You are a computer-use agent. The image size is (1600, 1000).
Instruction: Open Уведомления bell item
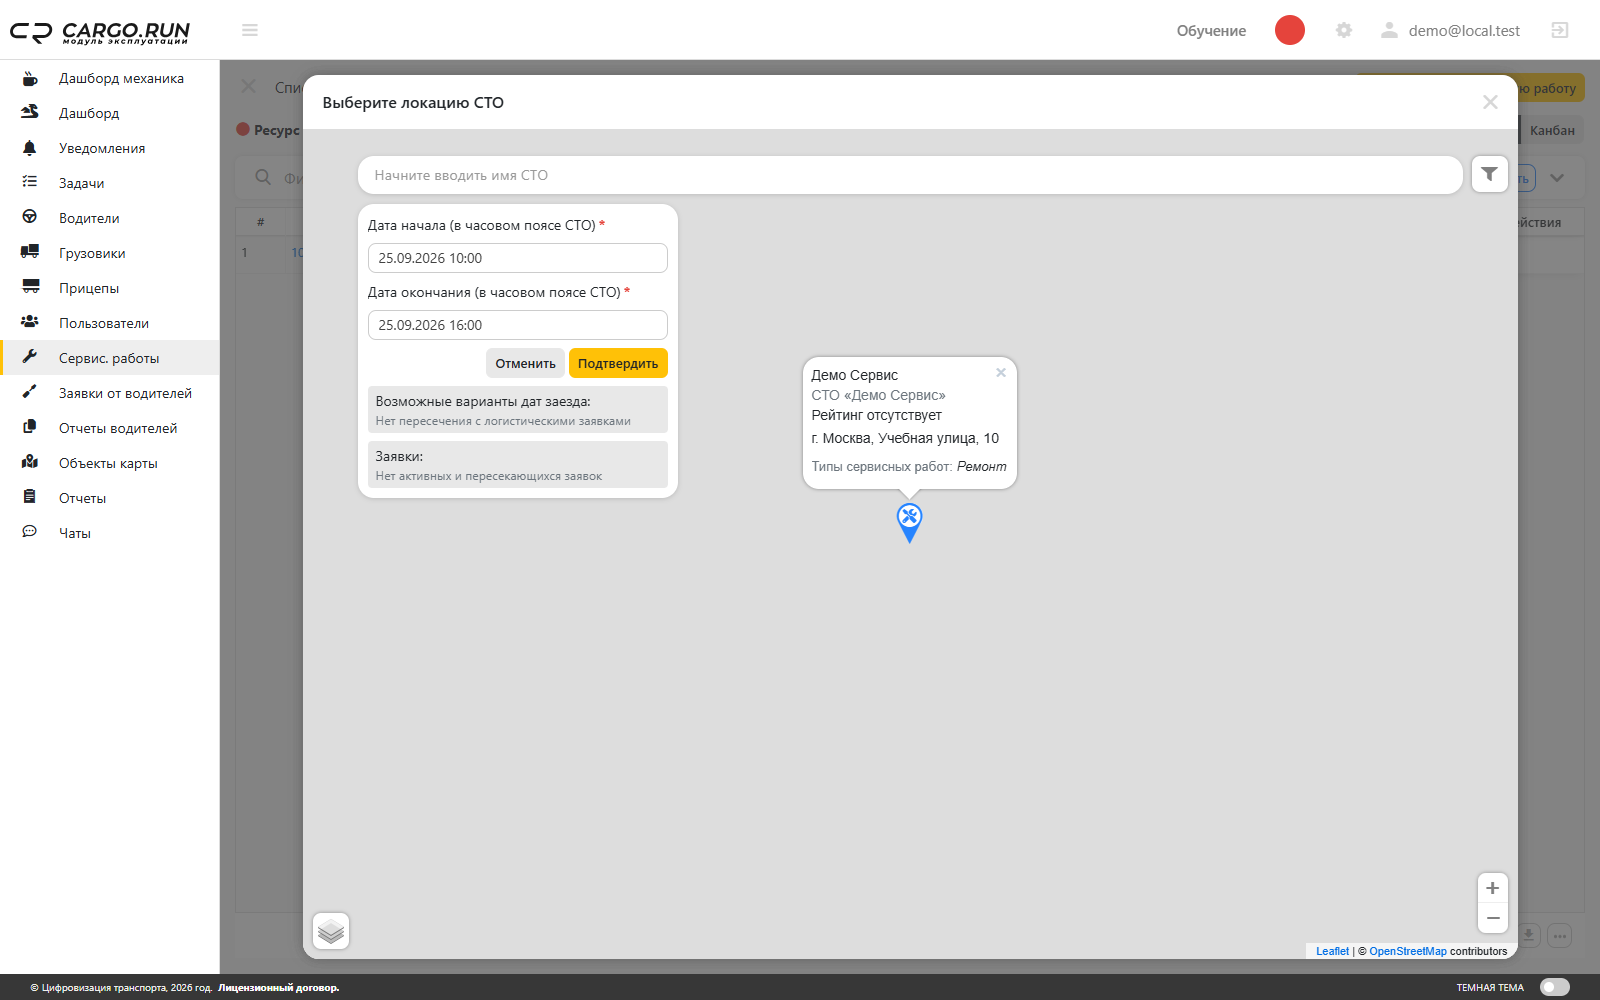point(110,148)
